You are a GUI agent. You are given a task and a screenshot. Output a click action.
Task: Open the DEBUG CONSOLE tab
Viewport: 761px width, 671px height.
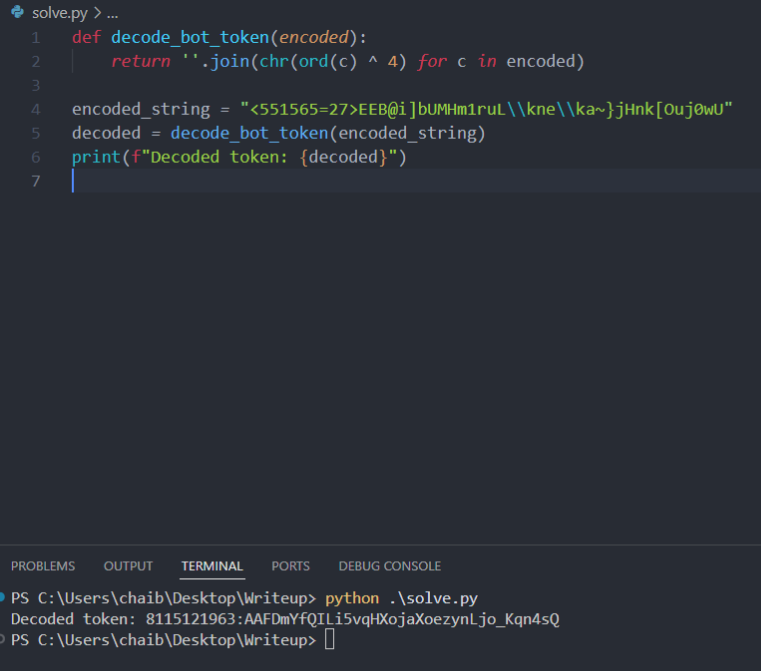(390, 566)
